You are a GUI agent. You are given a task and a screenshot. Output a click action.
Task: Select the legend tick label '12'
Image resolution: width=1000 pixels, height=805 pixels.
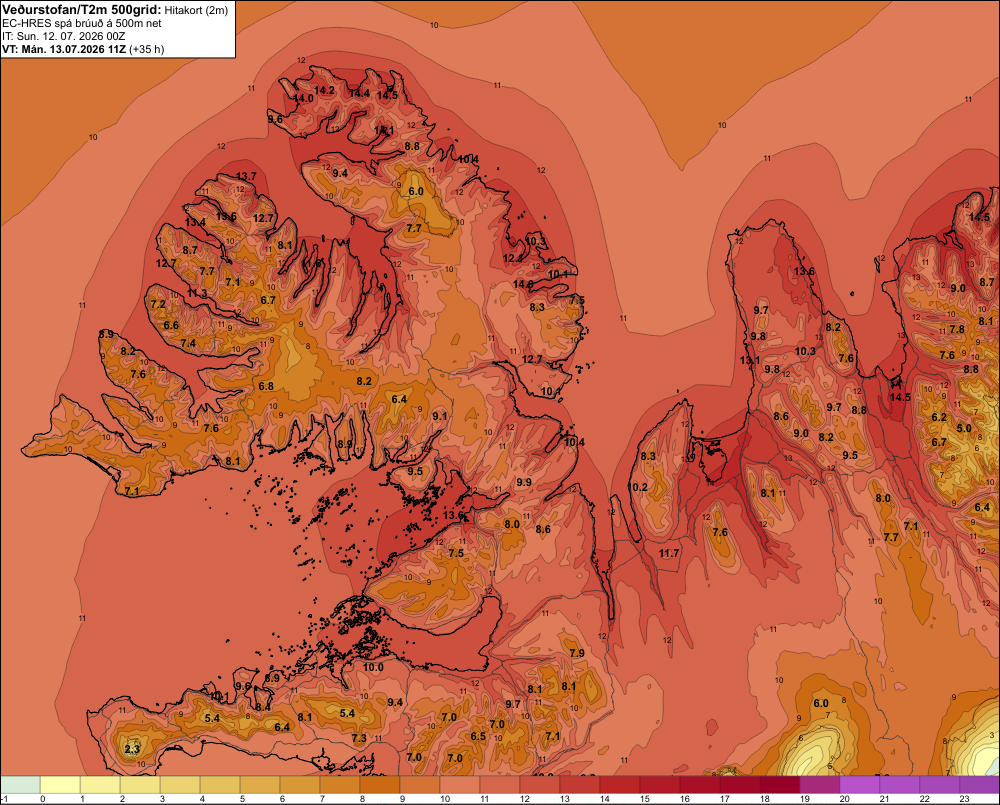click(x=525, y=799)
